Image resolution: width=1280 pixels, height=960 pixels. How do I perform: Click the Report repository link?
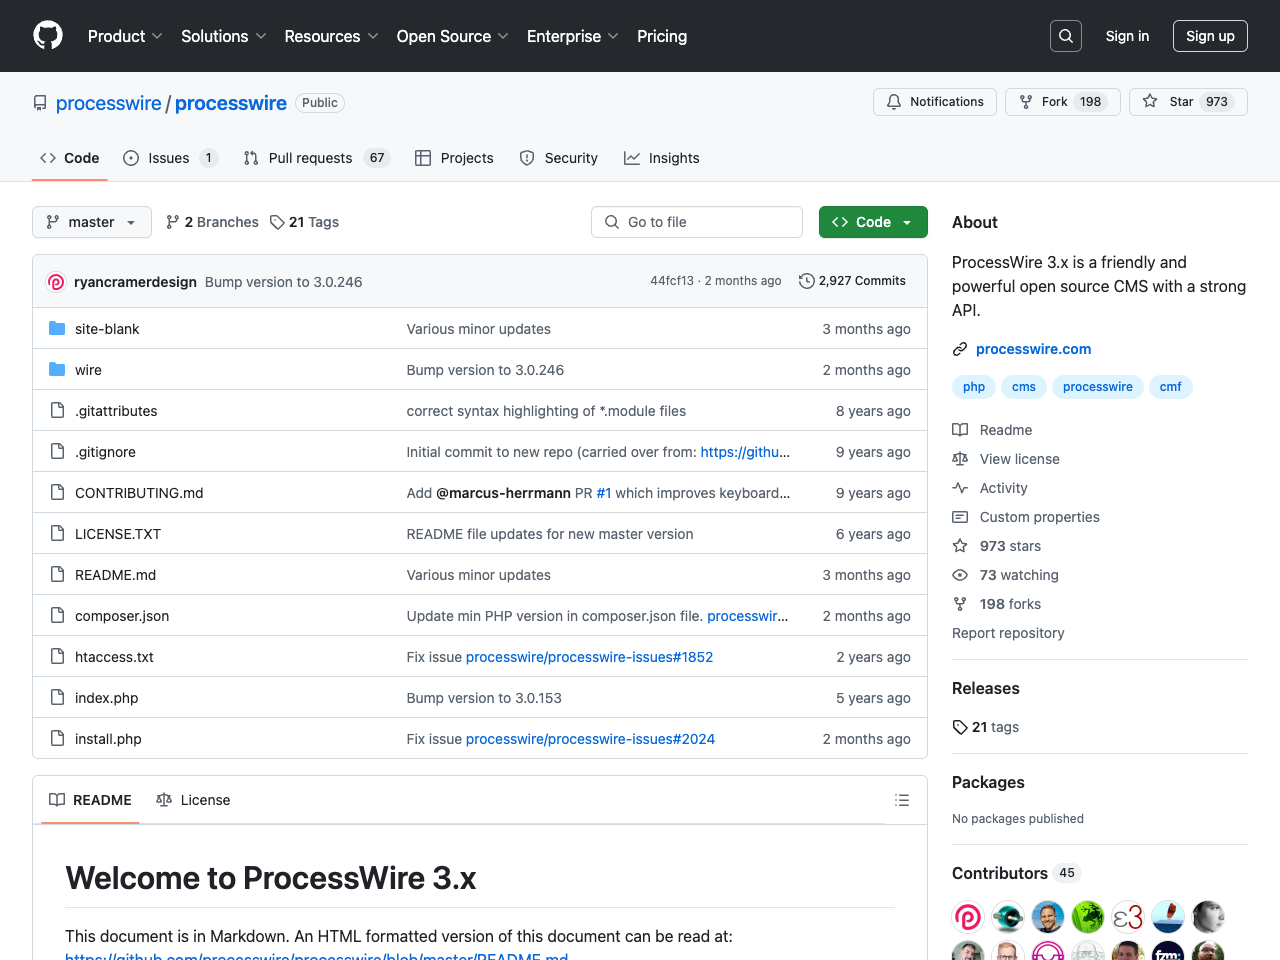coord(1008,633)
